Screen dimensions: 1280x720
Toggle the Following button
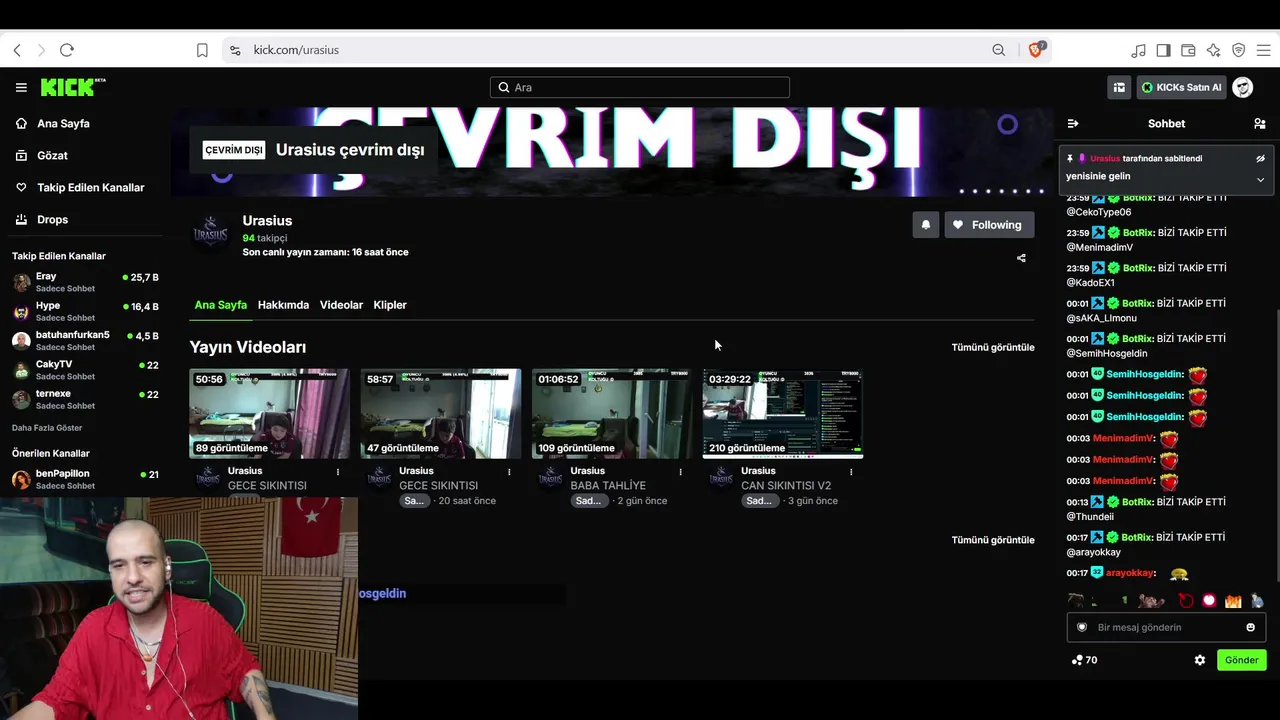(x=987, y=225)
